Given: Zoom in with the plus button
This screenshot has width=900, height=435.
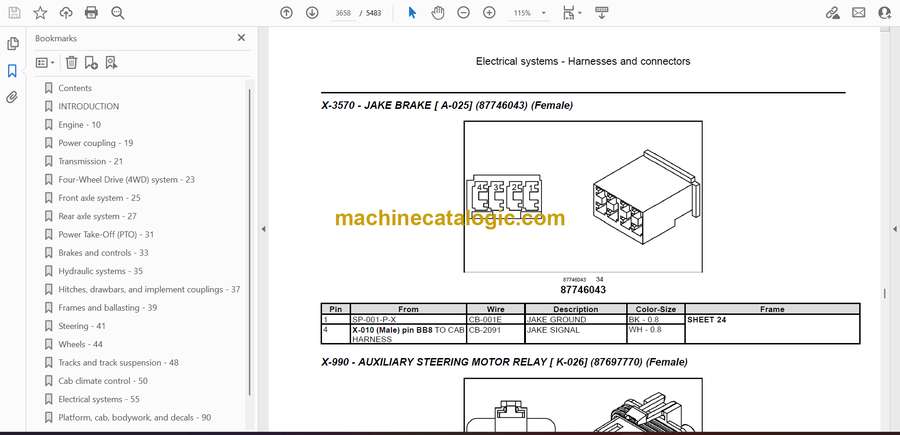Looking at the screenshot, I should (x=489, y=13).
